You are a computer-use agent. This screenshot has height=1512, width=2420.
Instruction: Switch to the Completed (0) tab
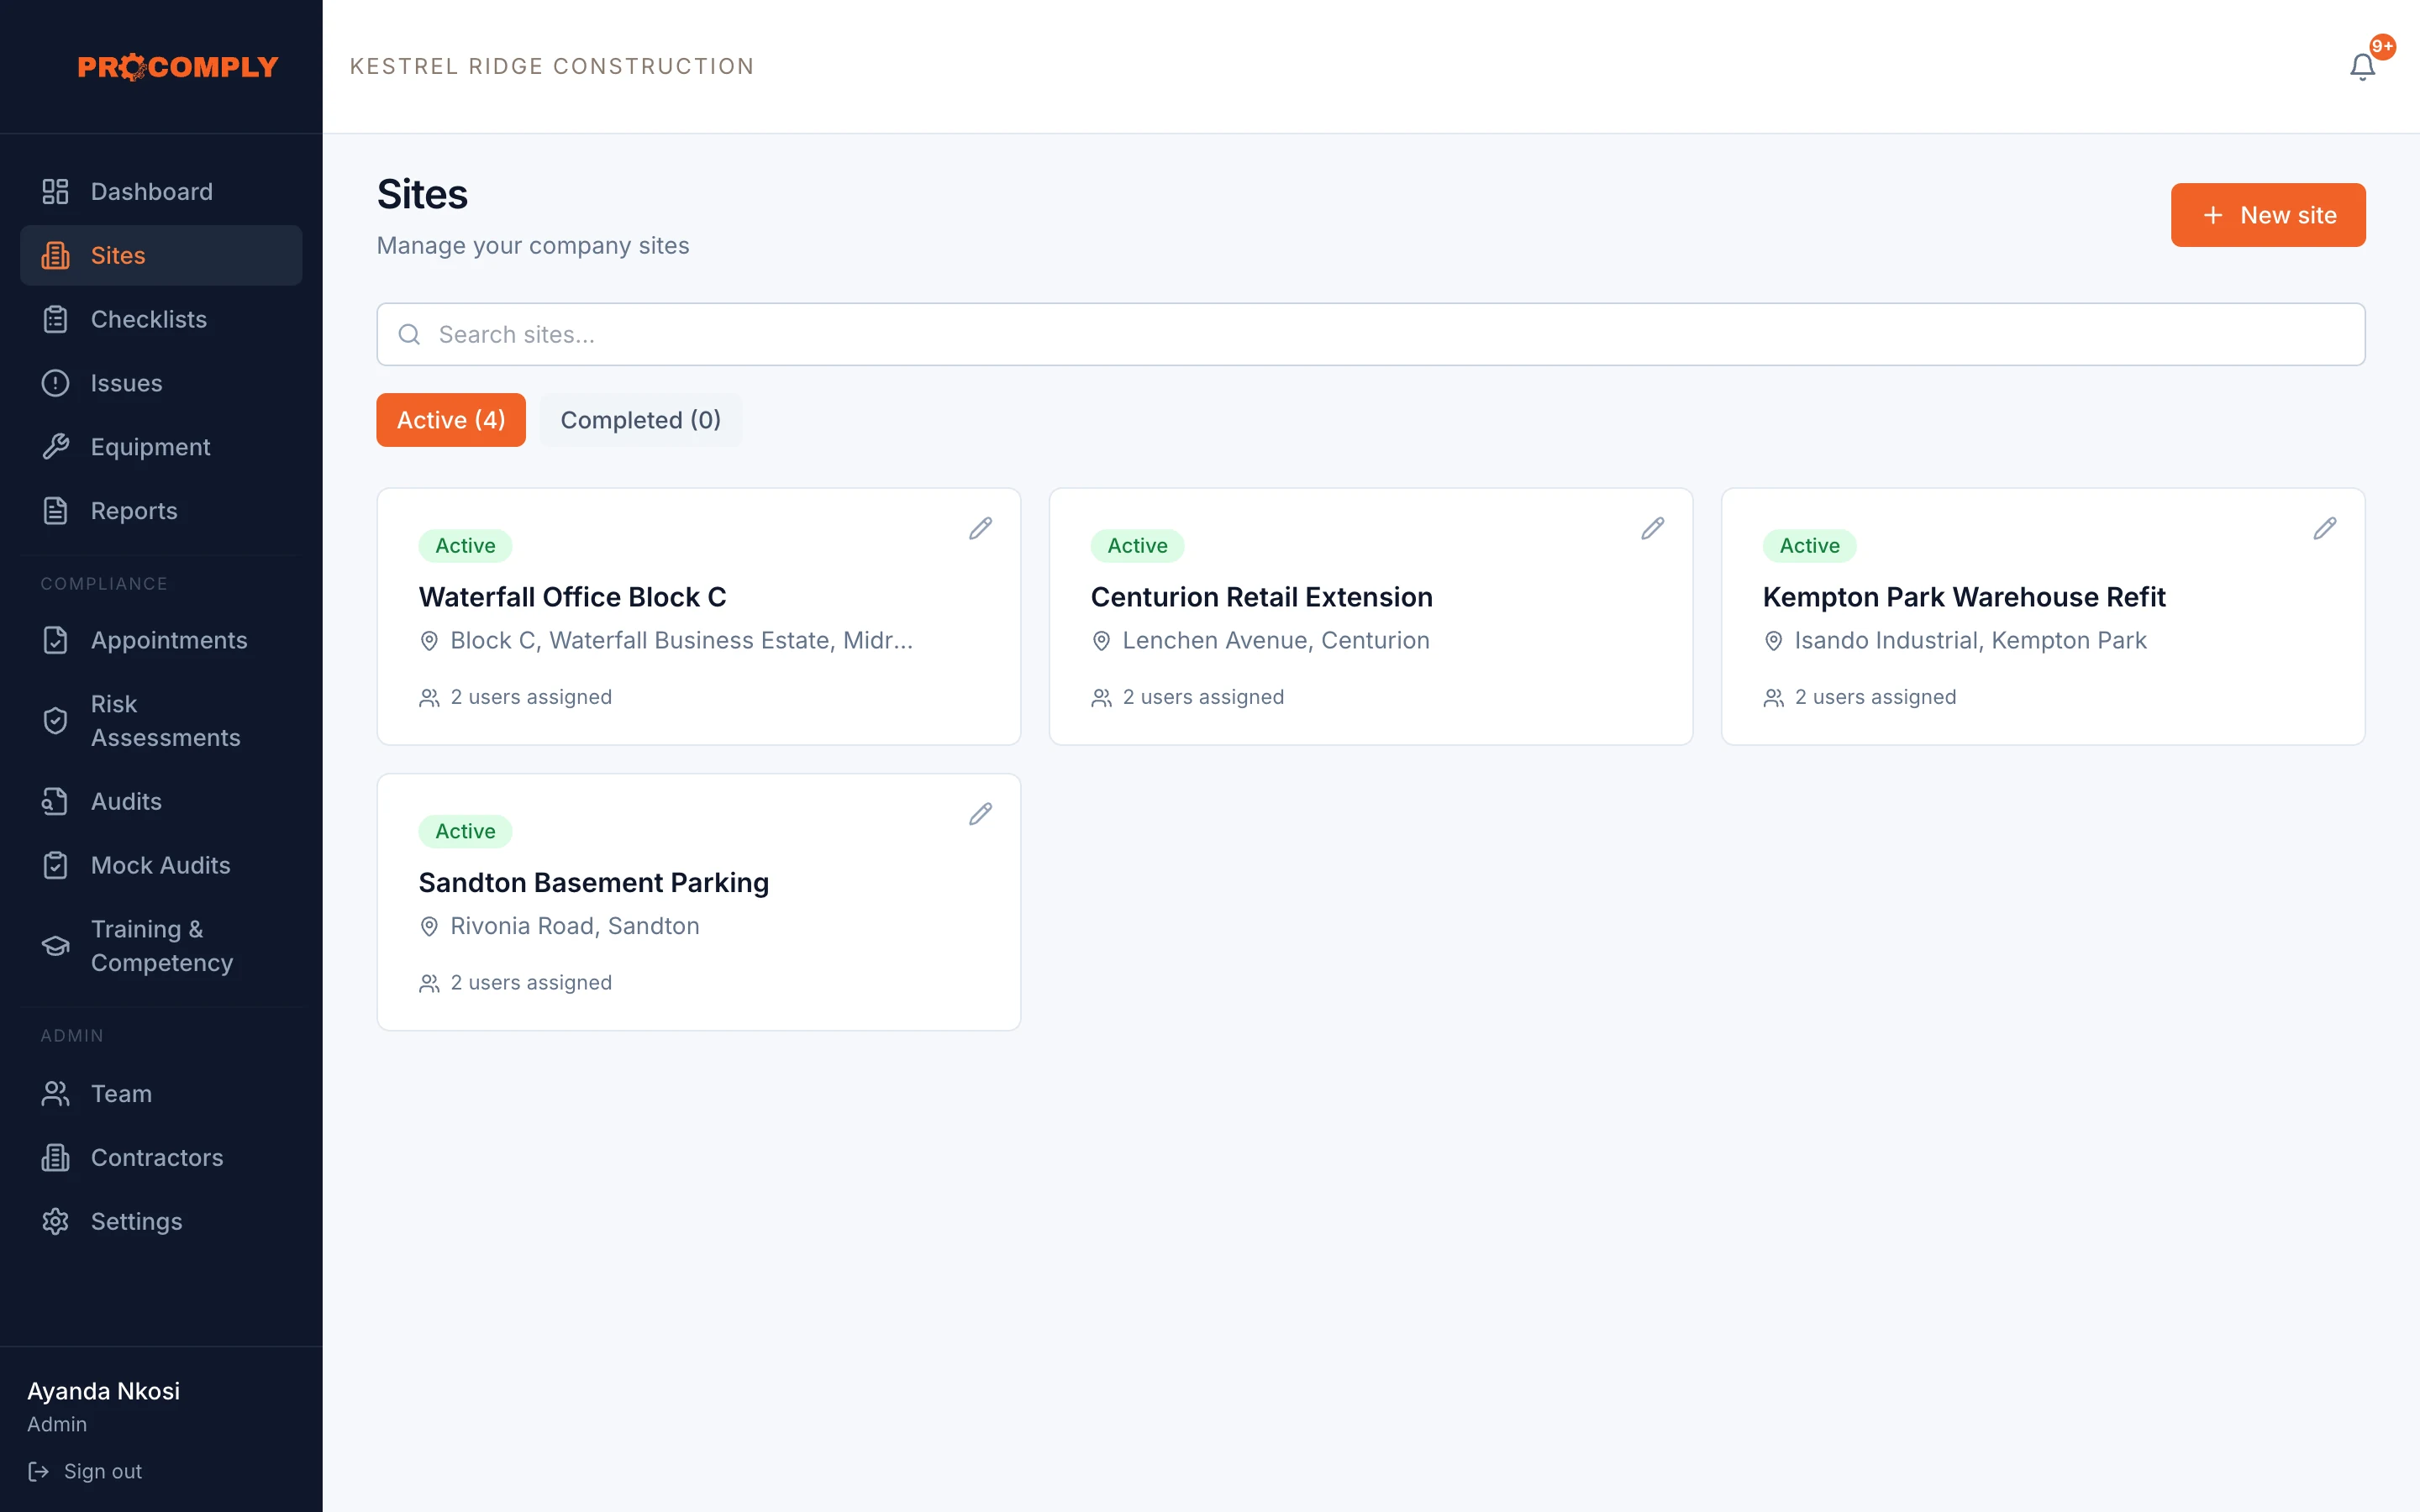[x=640, y=420]
